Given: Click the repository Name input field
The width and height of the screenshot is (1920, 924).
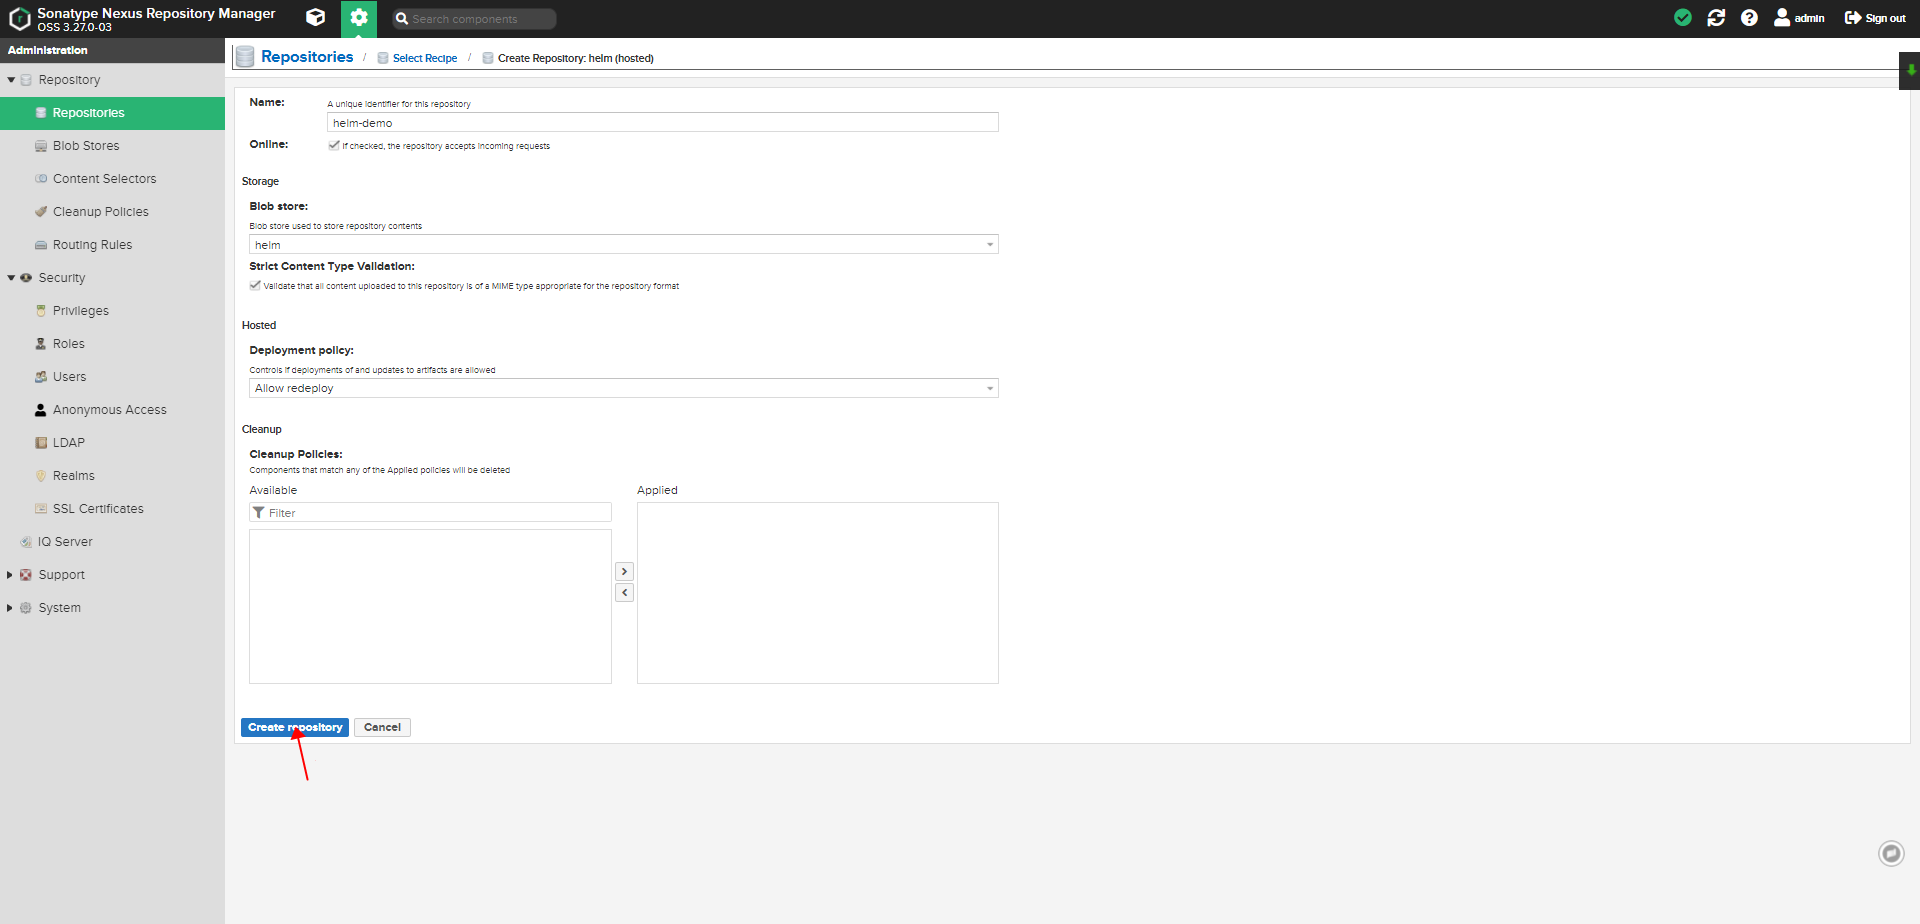Looking at the screenshot, I should click(x=663, y=122).
